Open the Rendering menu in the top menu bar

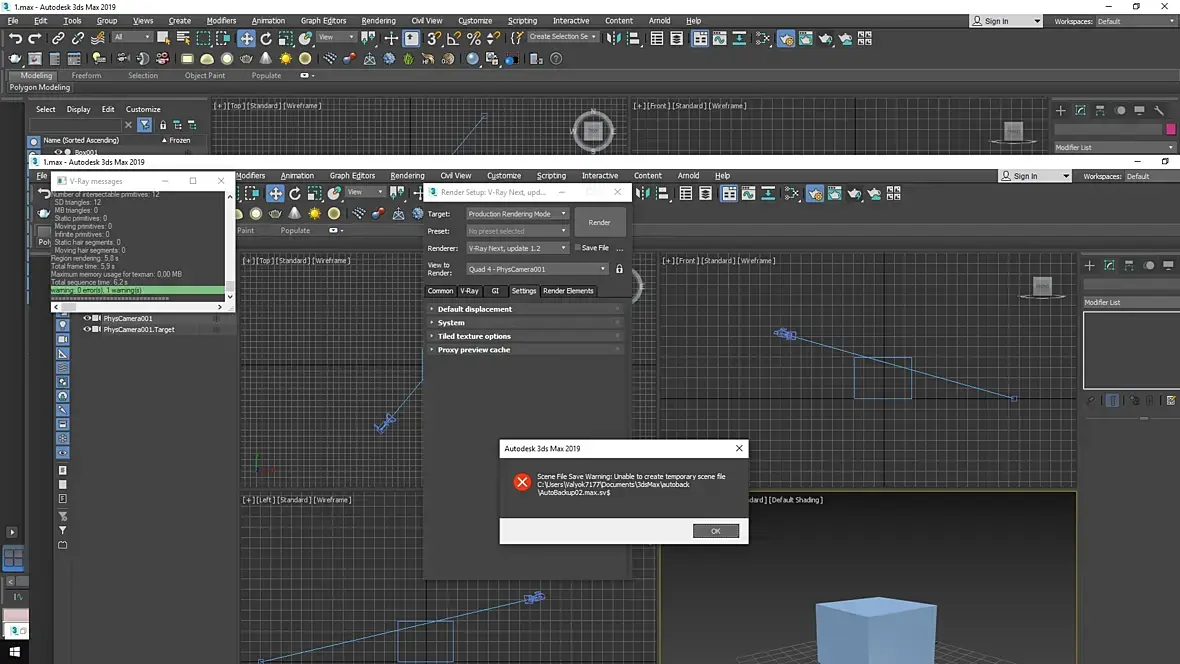pos(378,20)
